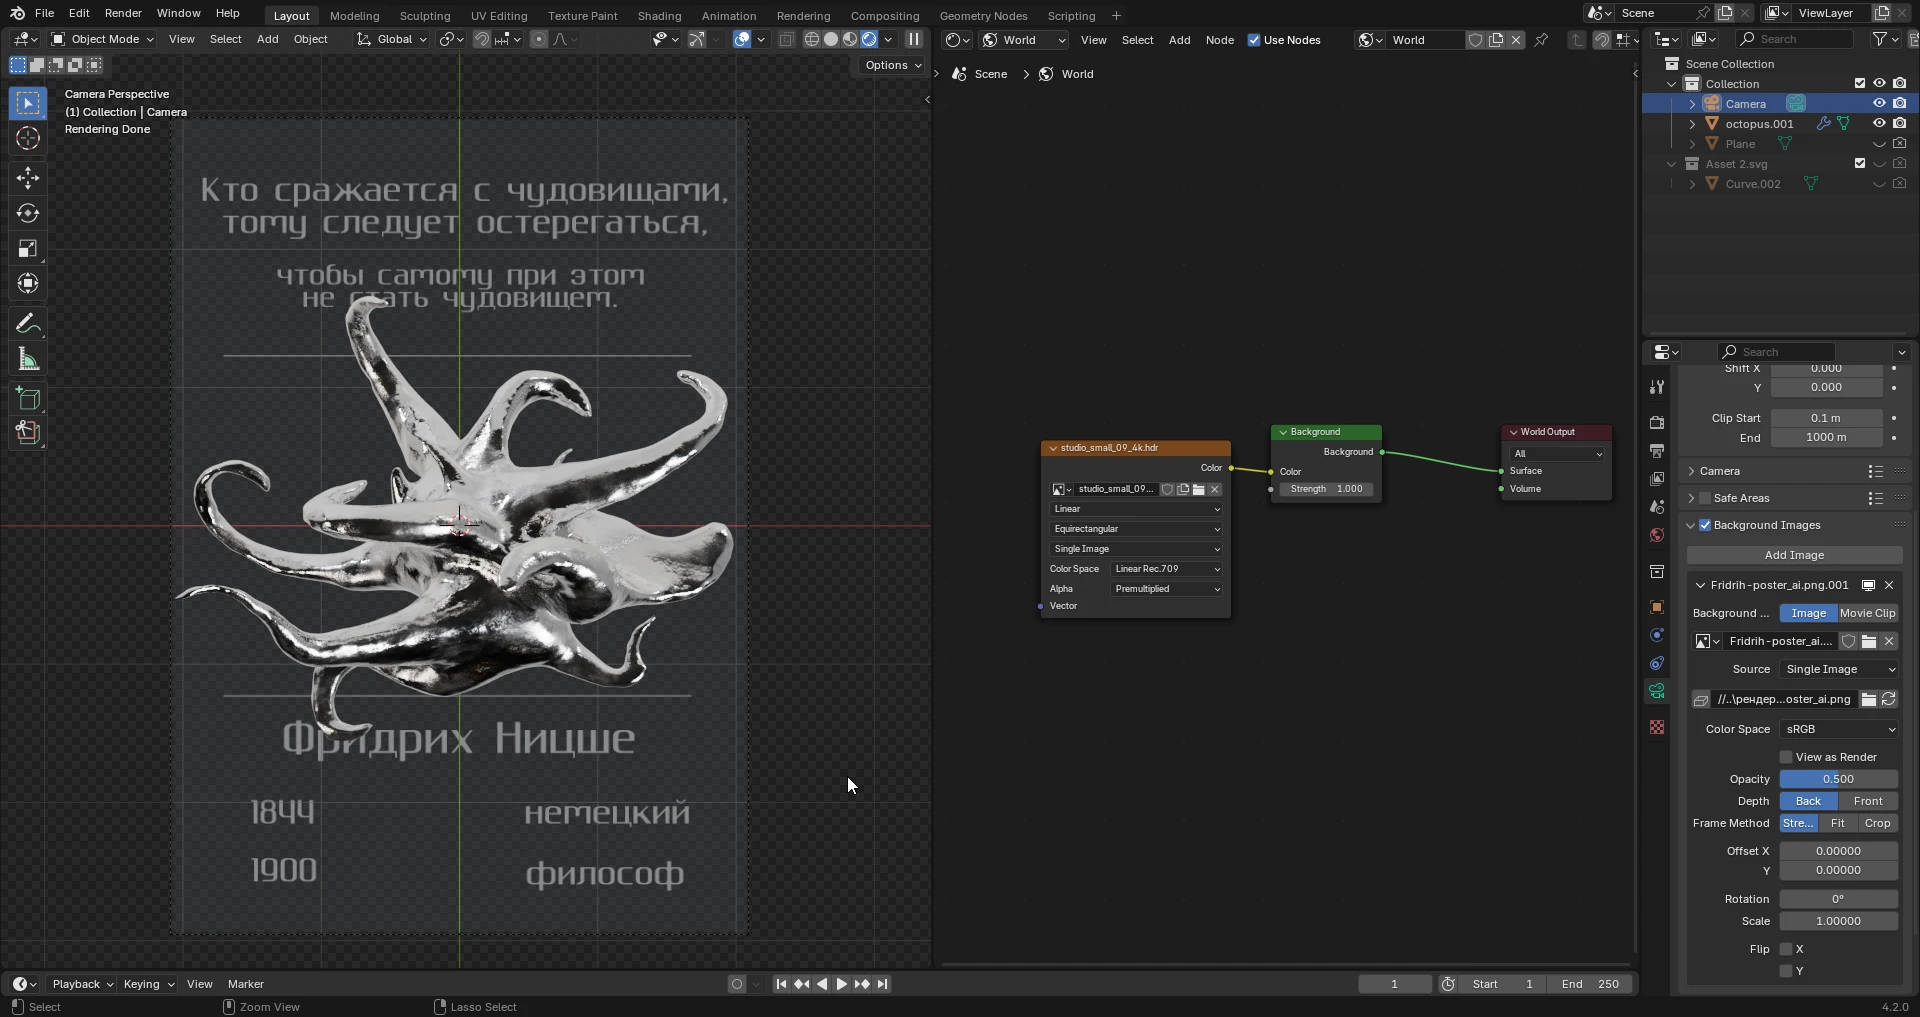
Task: Open the Object Mode dropdown
Action: point(102,39)
